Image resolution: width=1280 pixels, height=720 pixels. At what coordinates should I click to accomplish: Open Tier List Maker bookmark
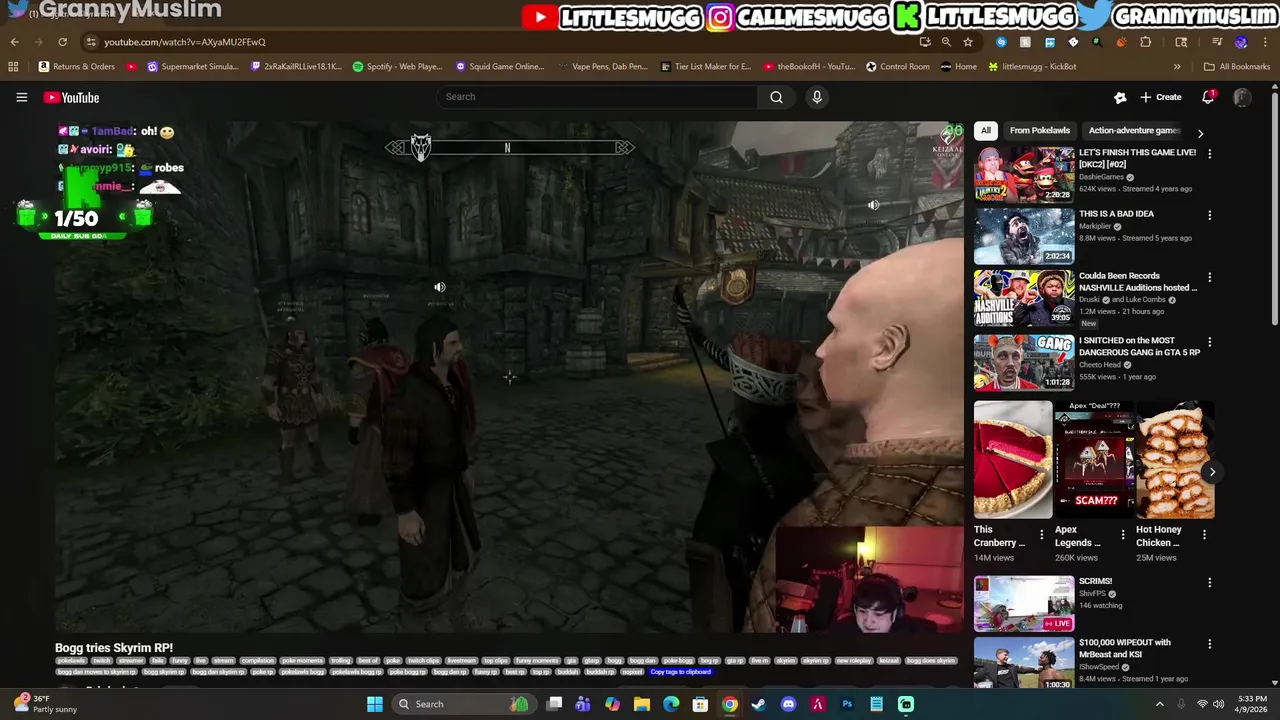point(705,67)
